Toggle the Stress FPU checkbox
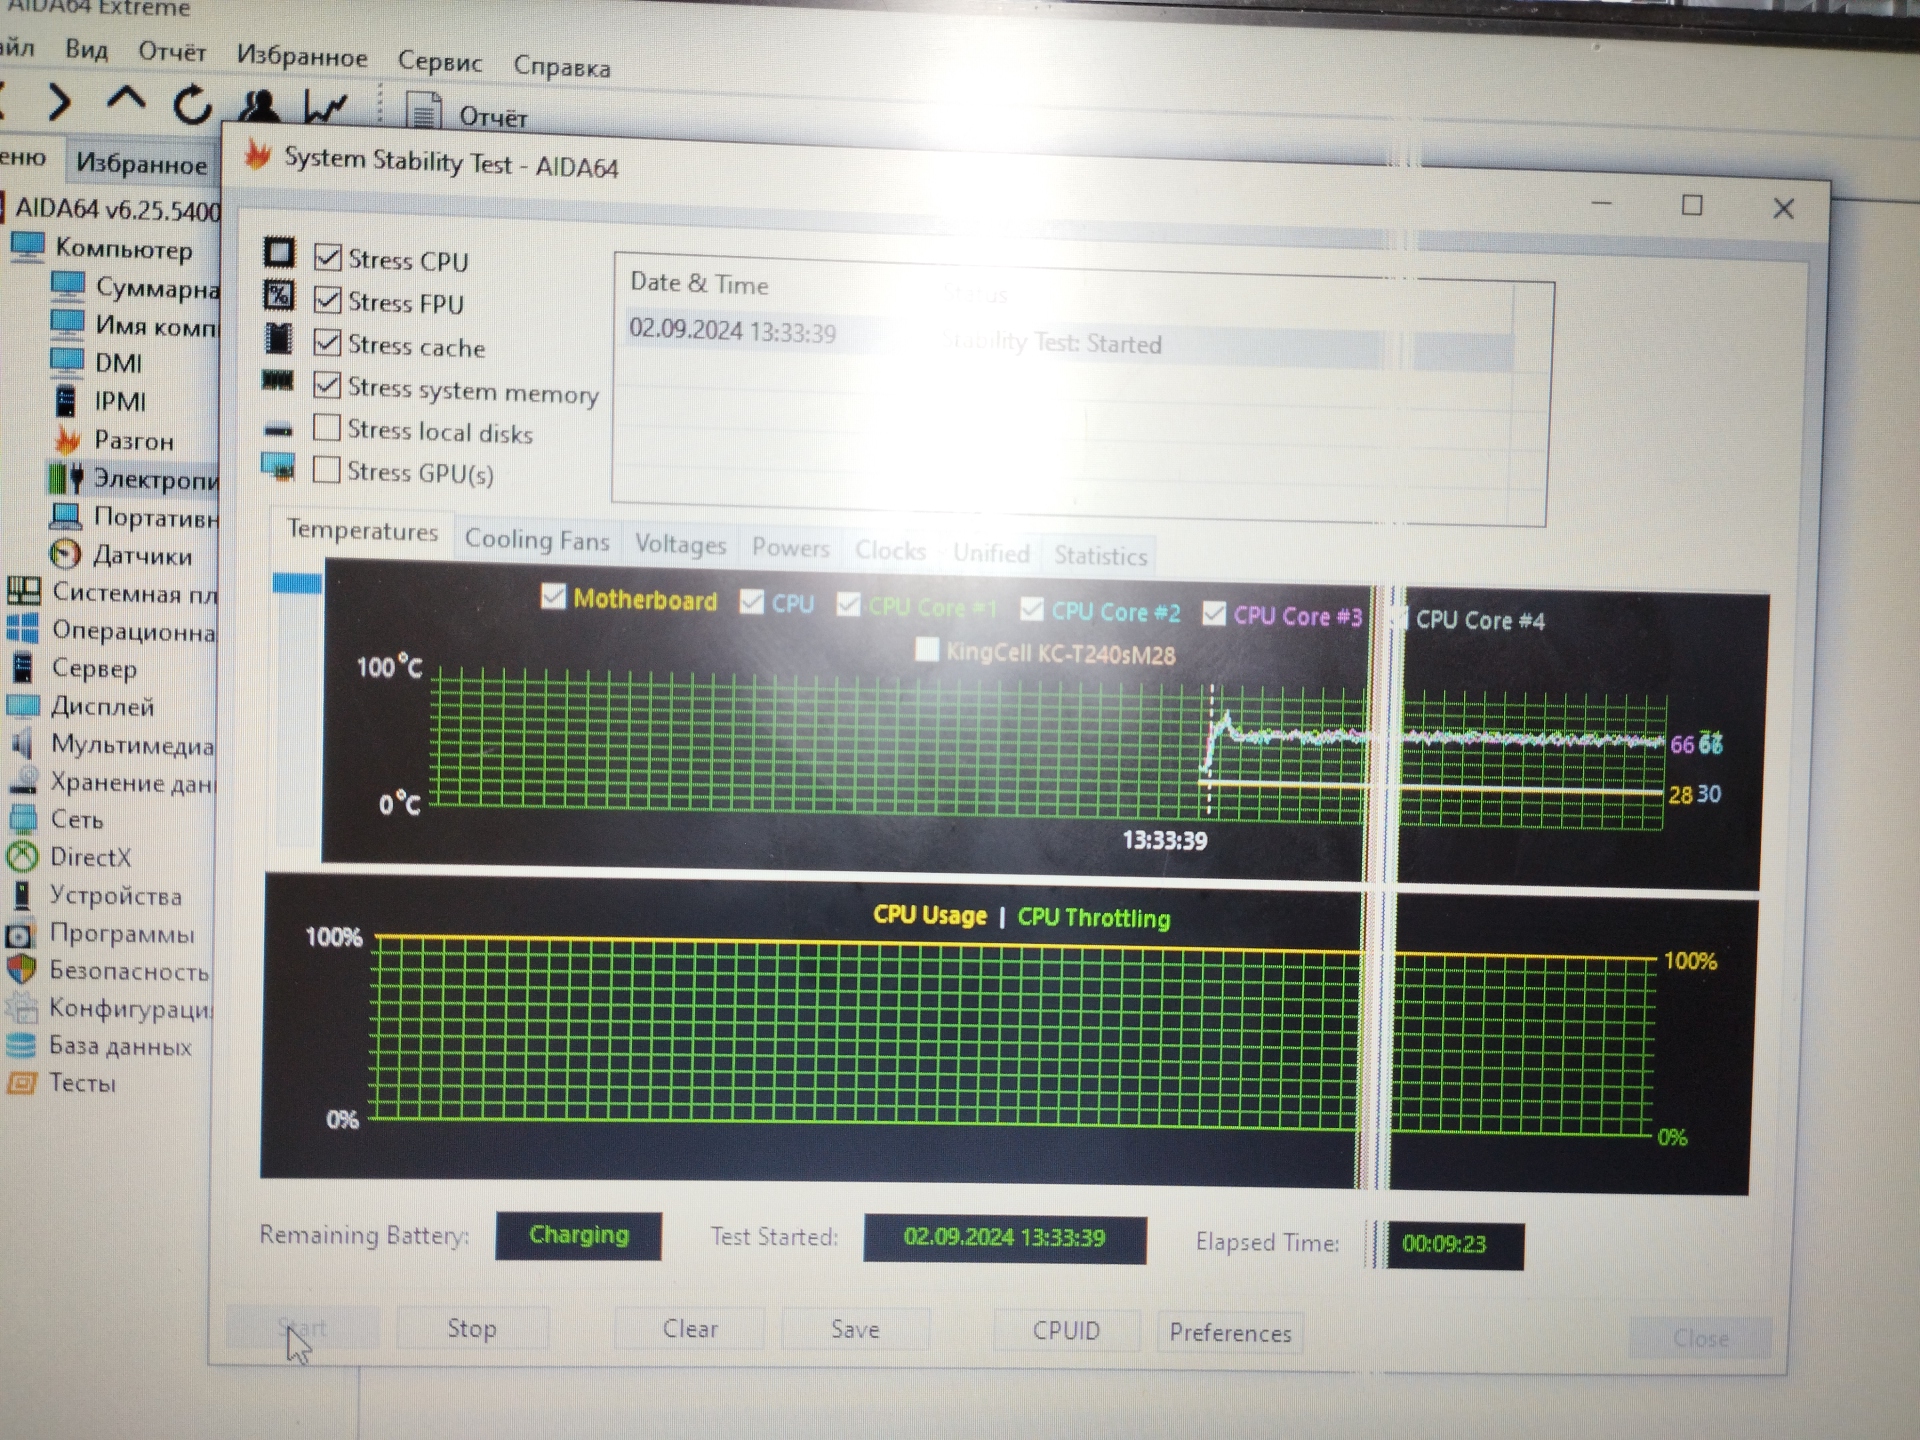The image size is (1920, 1440). 327,299
